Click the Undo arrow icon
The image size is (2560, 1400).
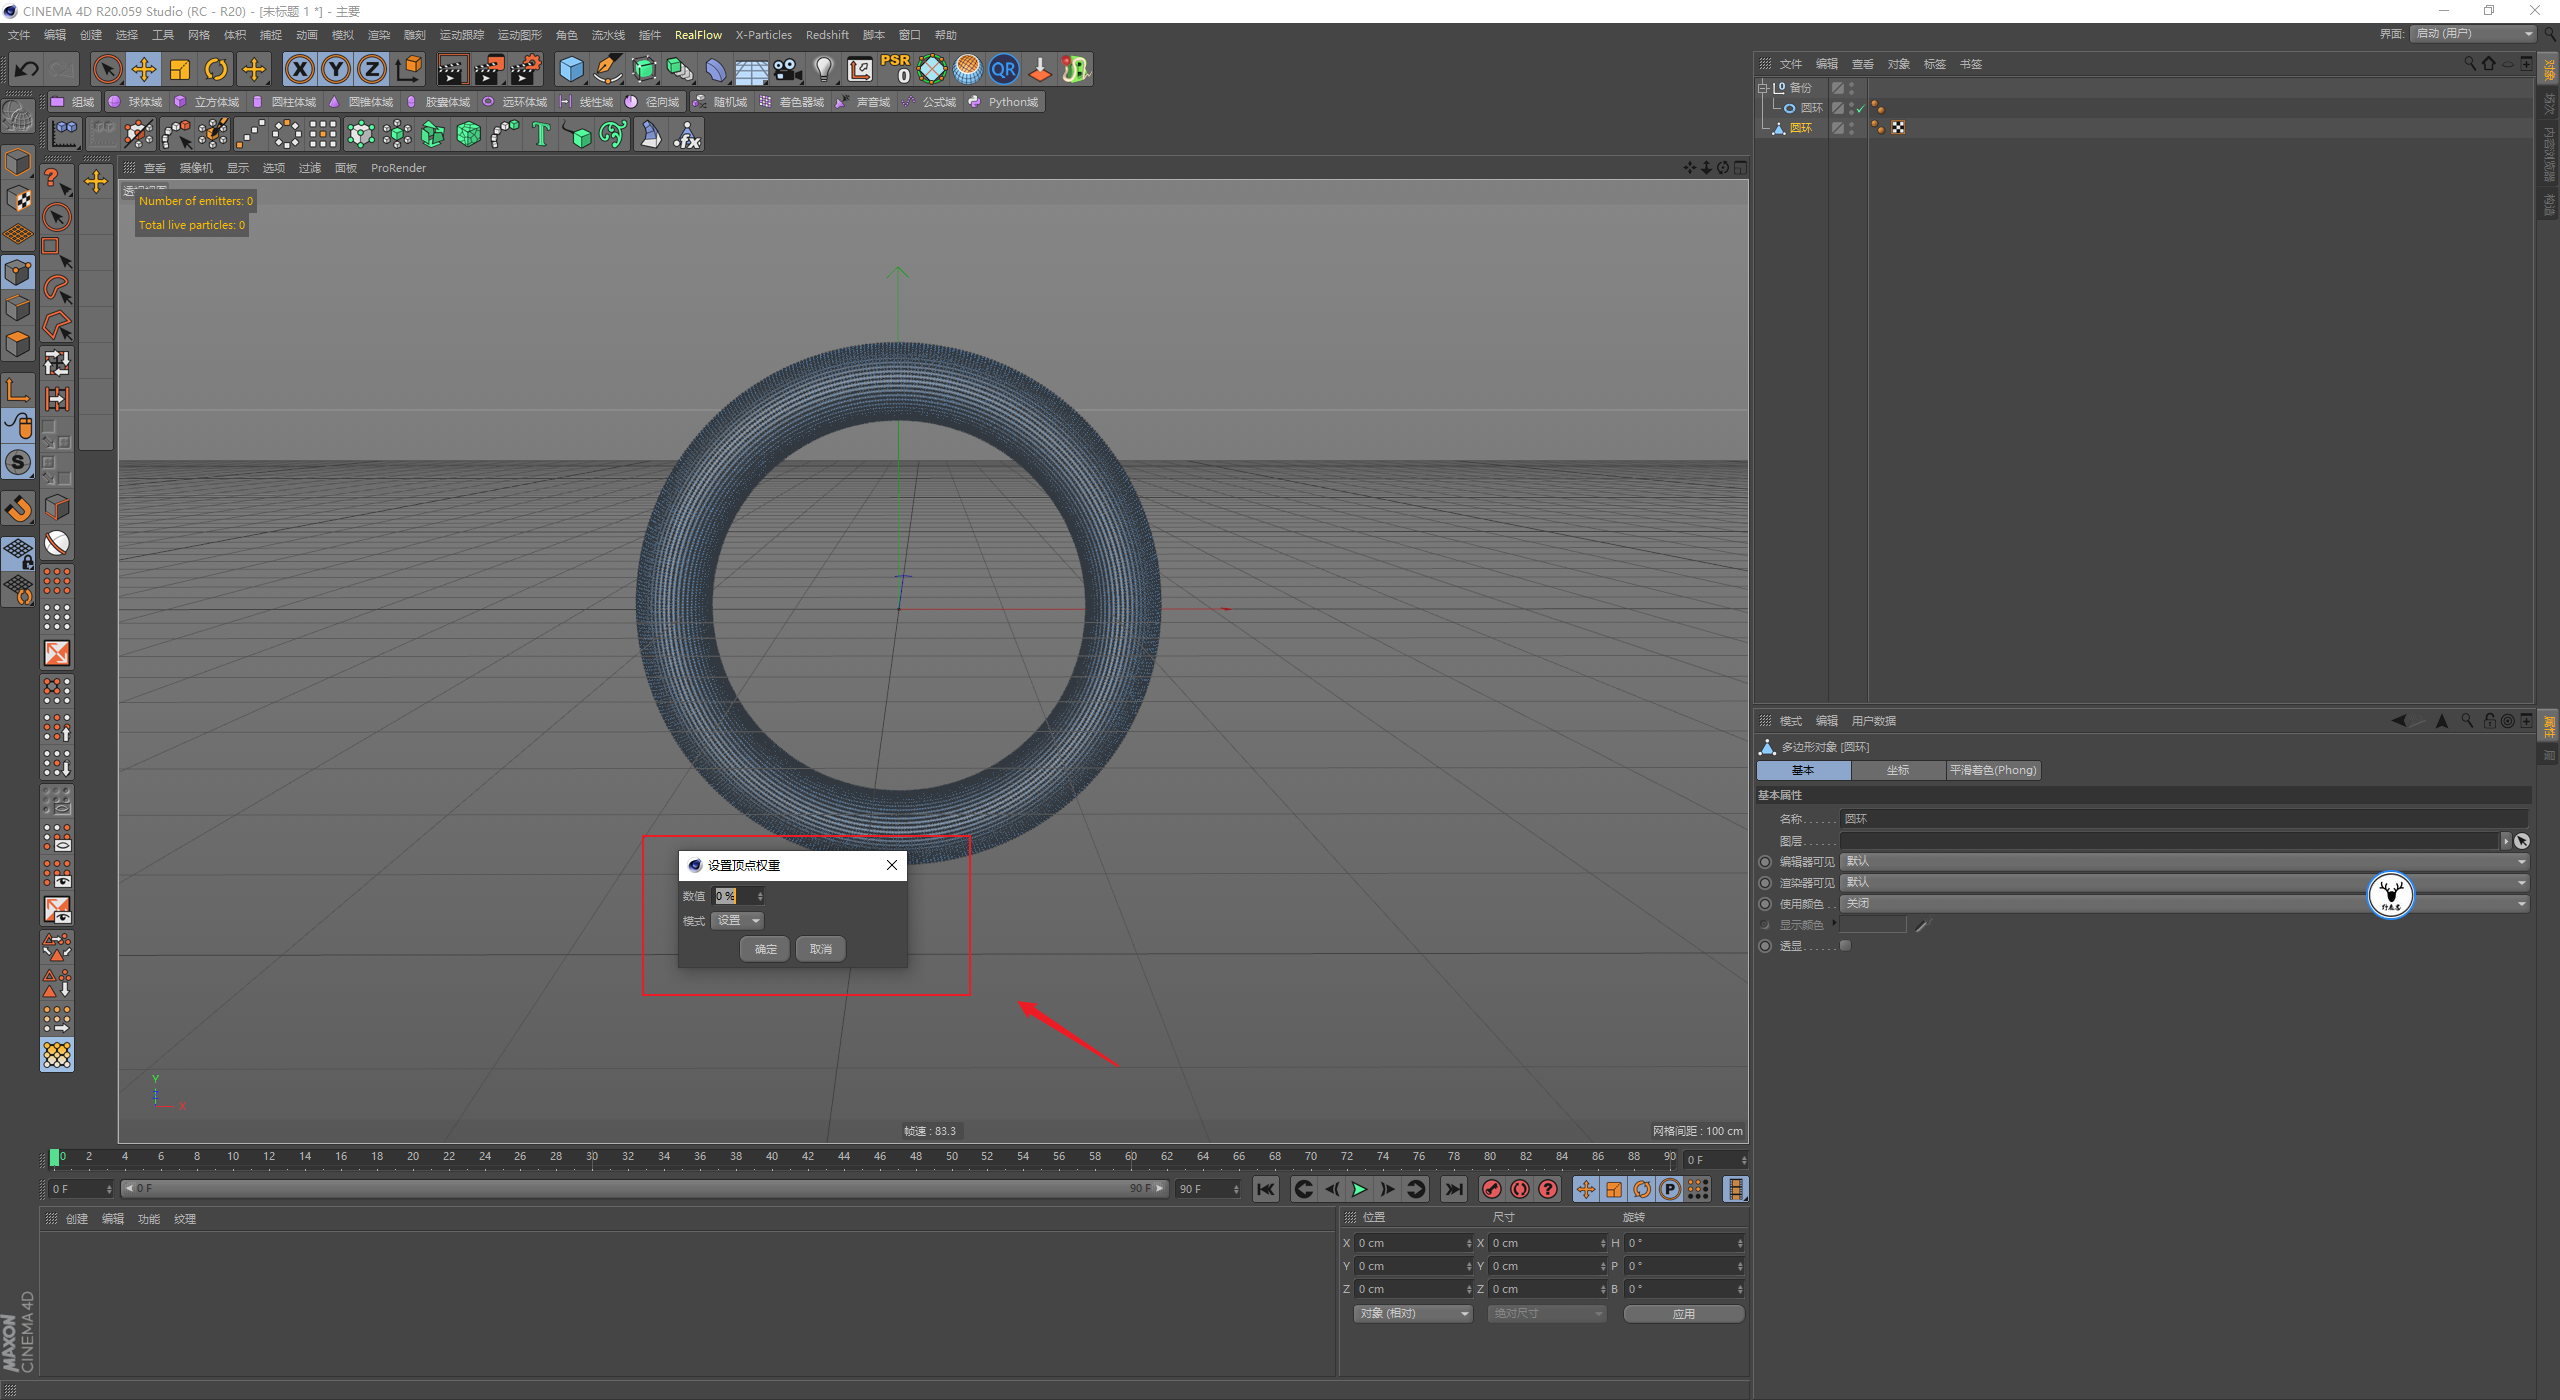tap(27, 69)
